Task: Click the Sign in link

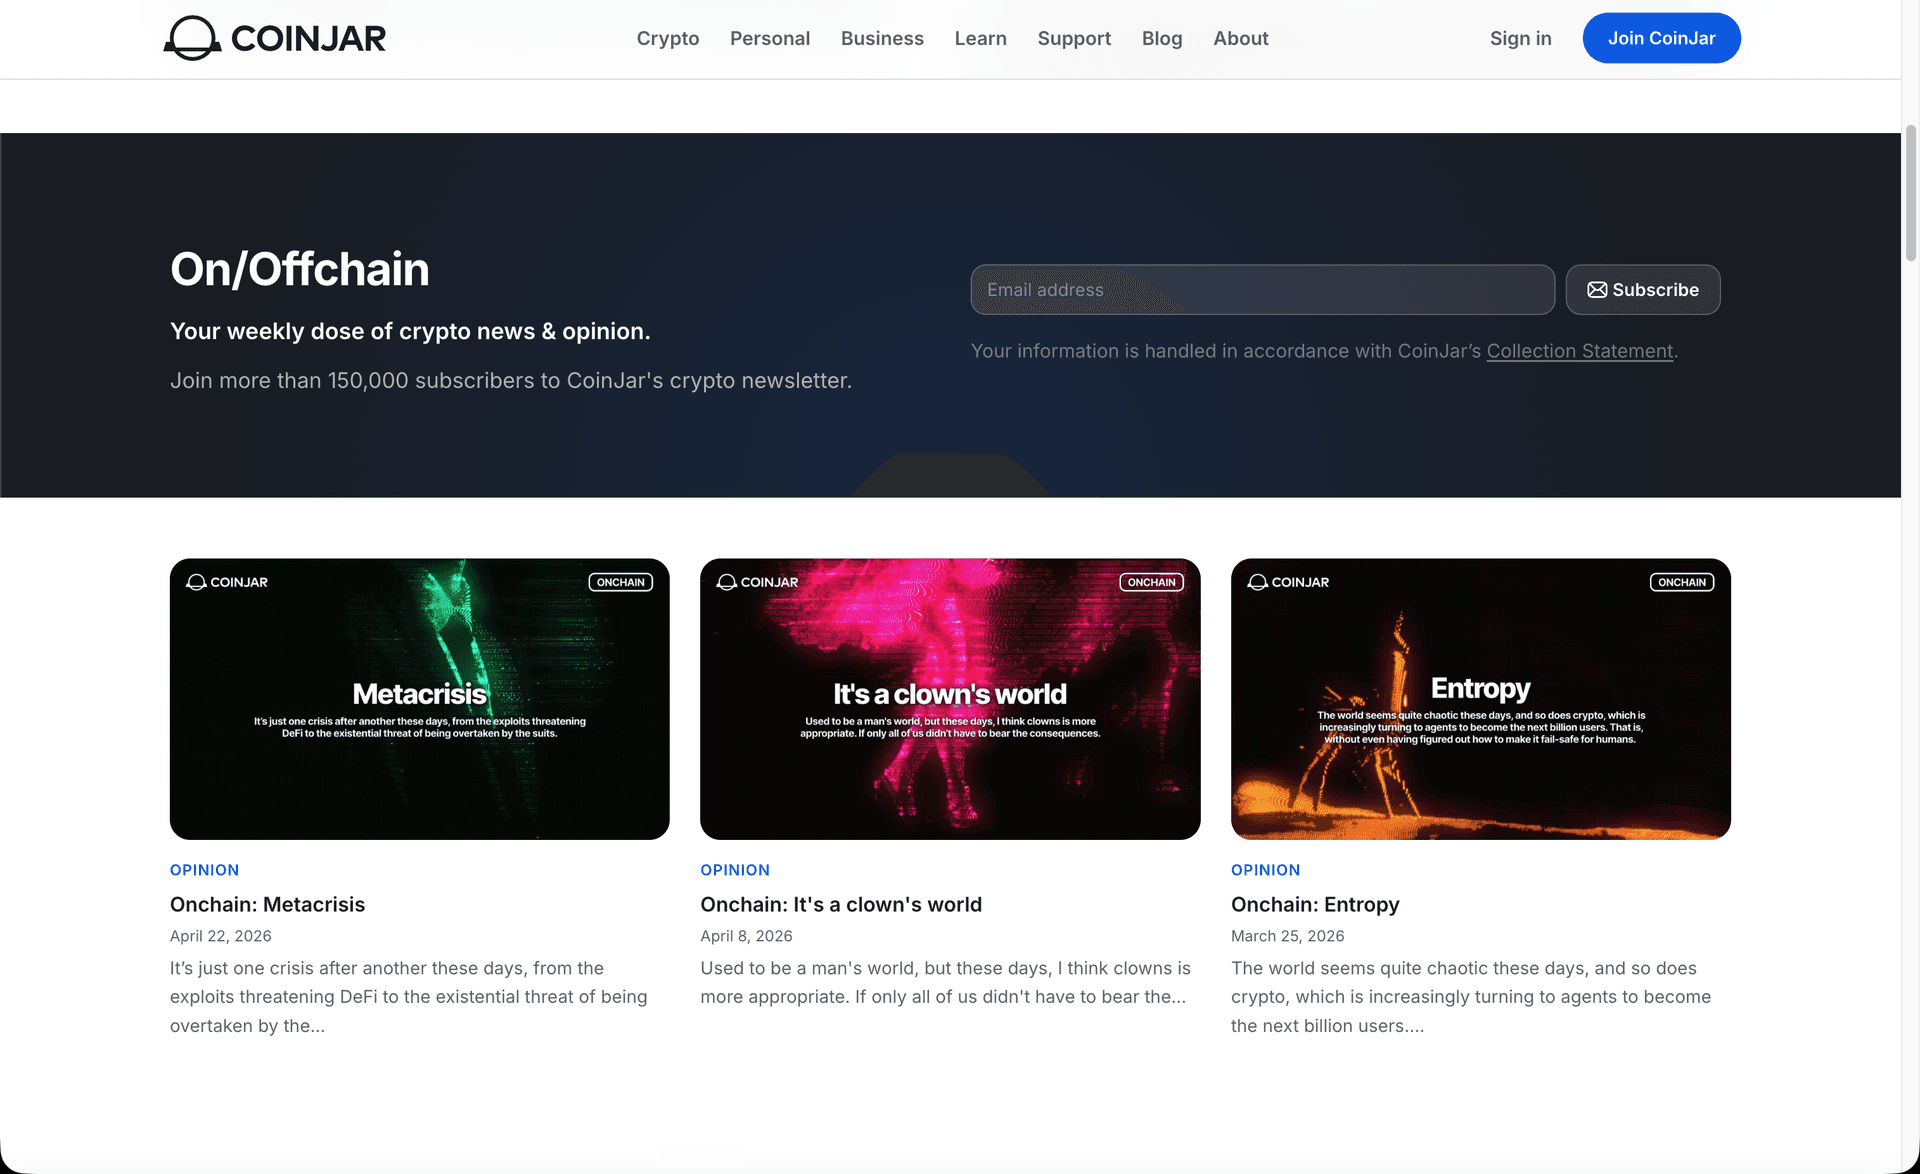Action: point(1520,38)
